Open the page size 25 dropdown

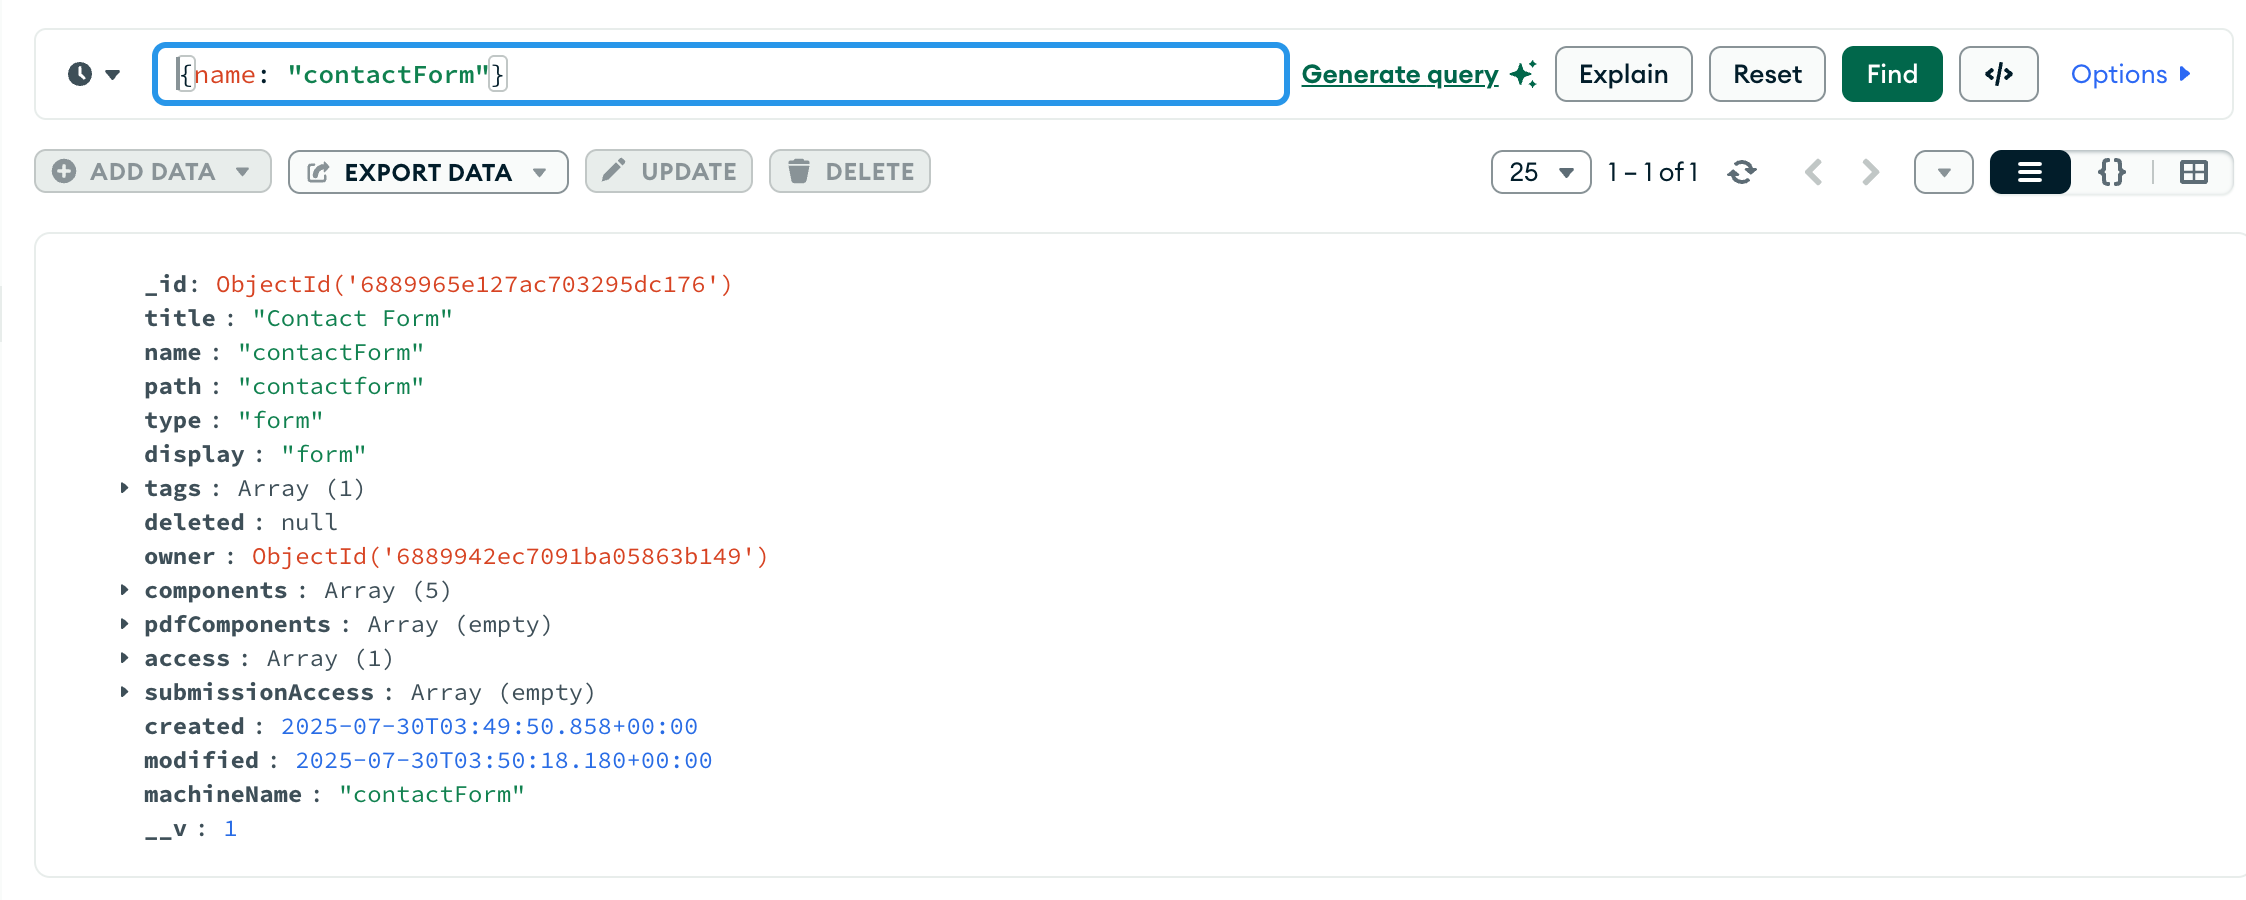pyautogui.click(x=1540, y=171)
